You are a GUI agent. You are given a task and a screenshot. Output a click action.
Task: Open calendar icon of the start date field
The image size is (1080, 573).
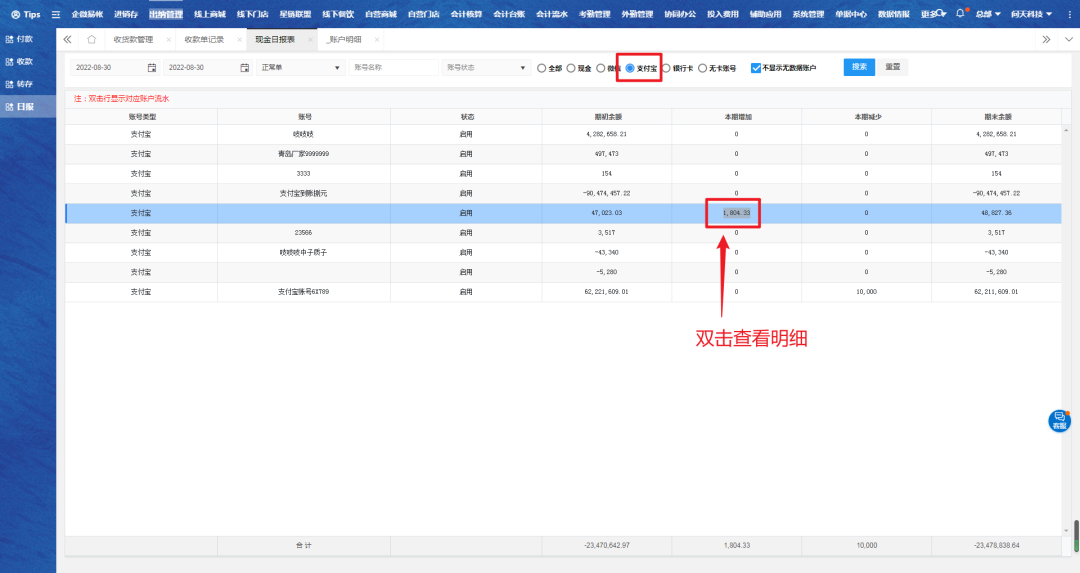click(152, 68)
